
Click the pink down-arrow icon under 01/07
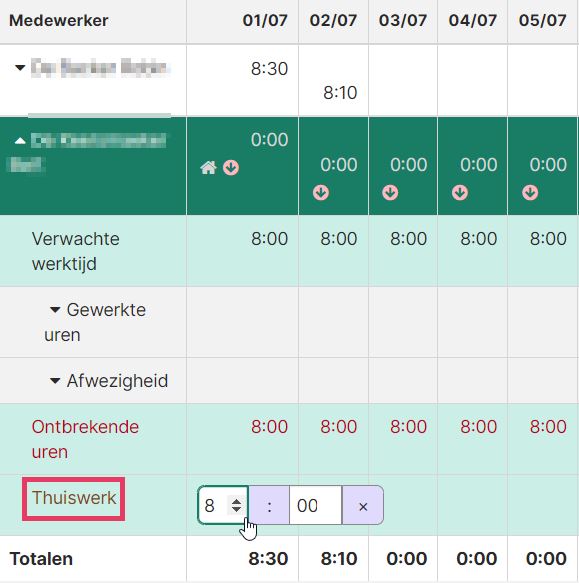(231, 168)
